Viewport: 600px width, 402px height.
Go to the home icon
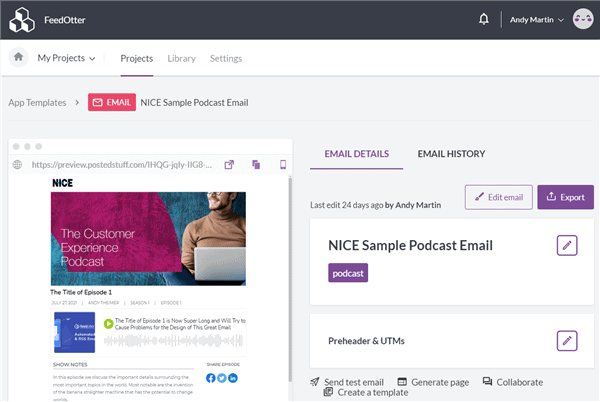[18, 57]
